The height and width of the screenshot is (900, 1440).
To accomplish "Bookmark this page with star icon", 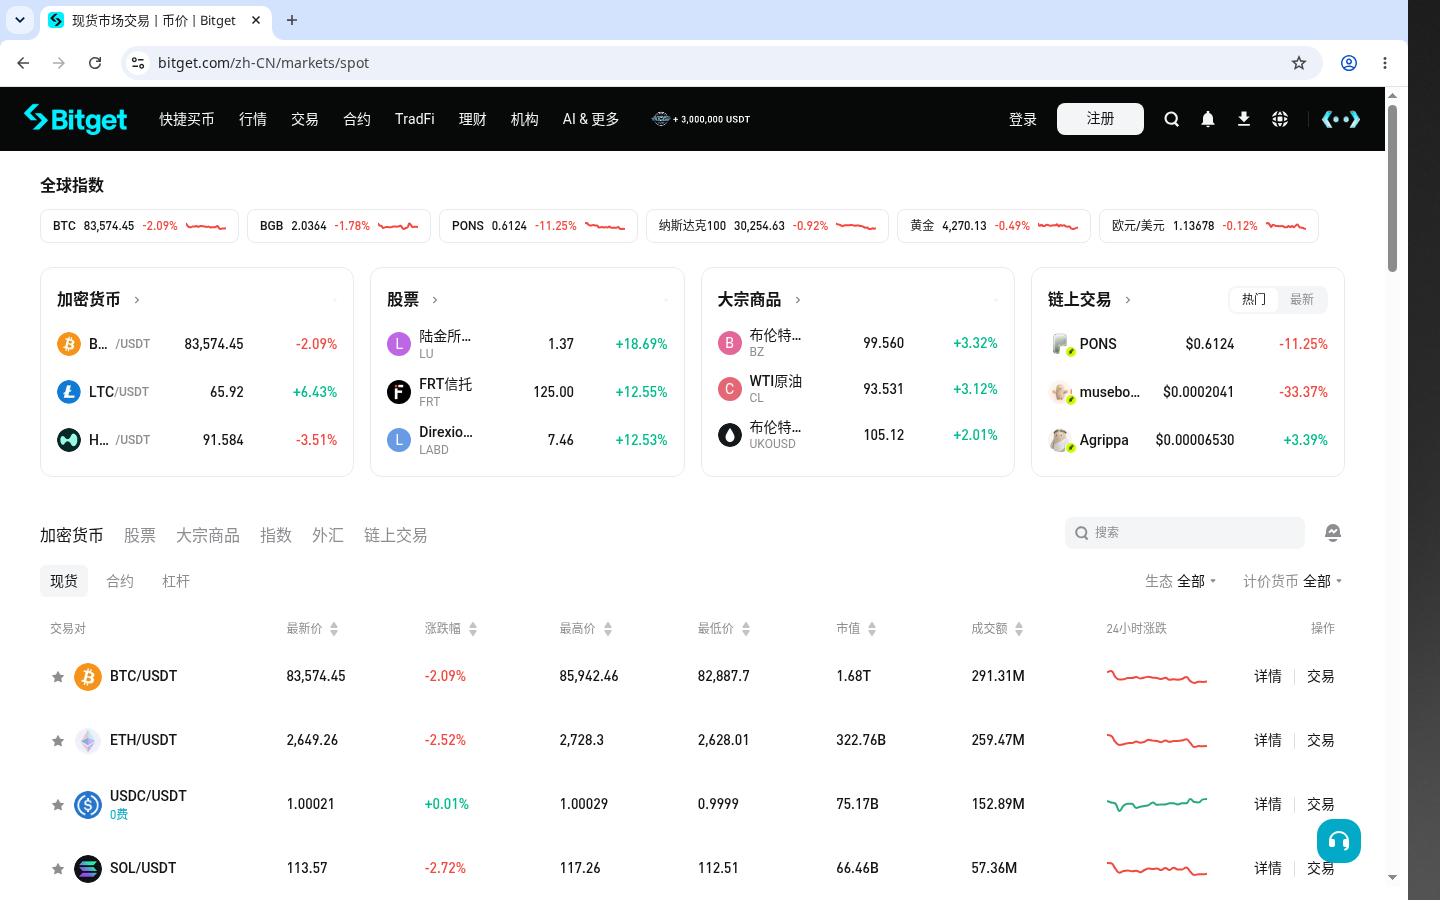I will [1299, 63].
